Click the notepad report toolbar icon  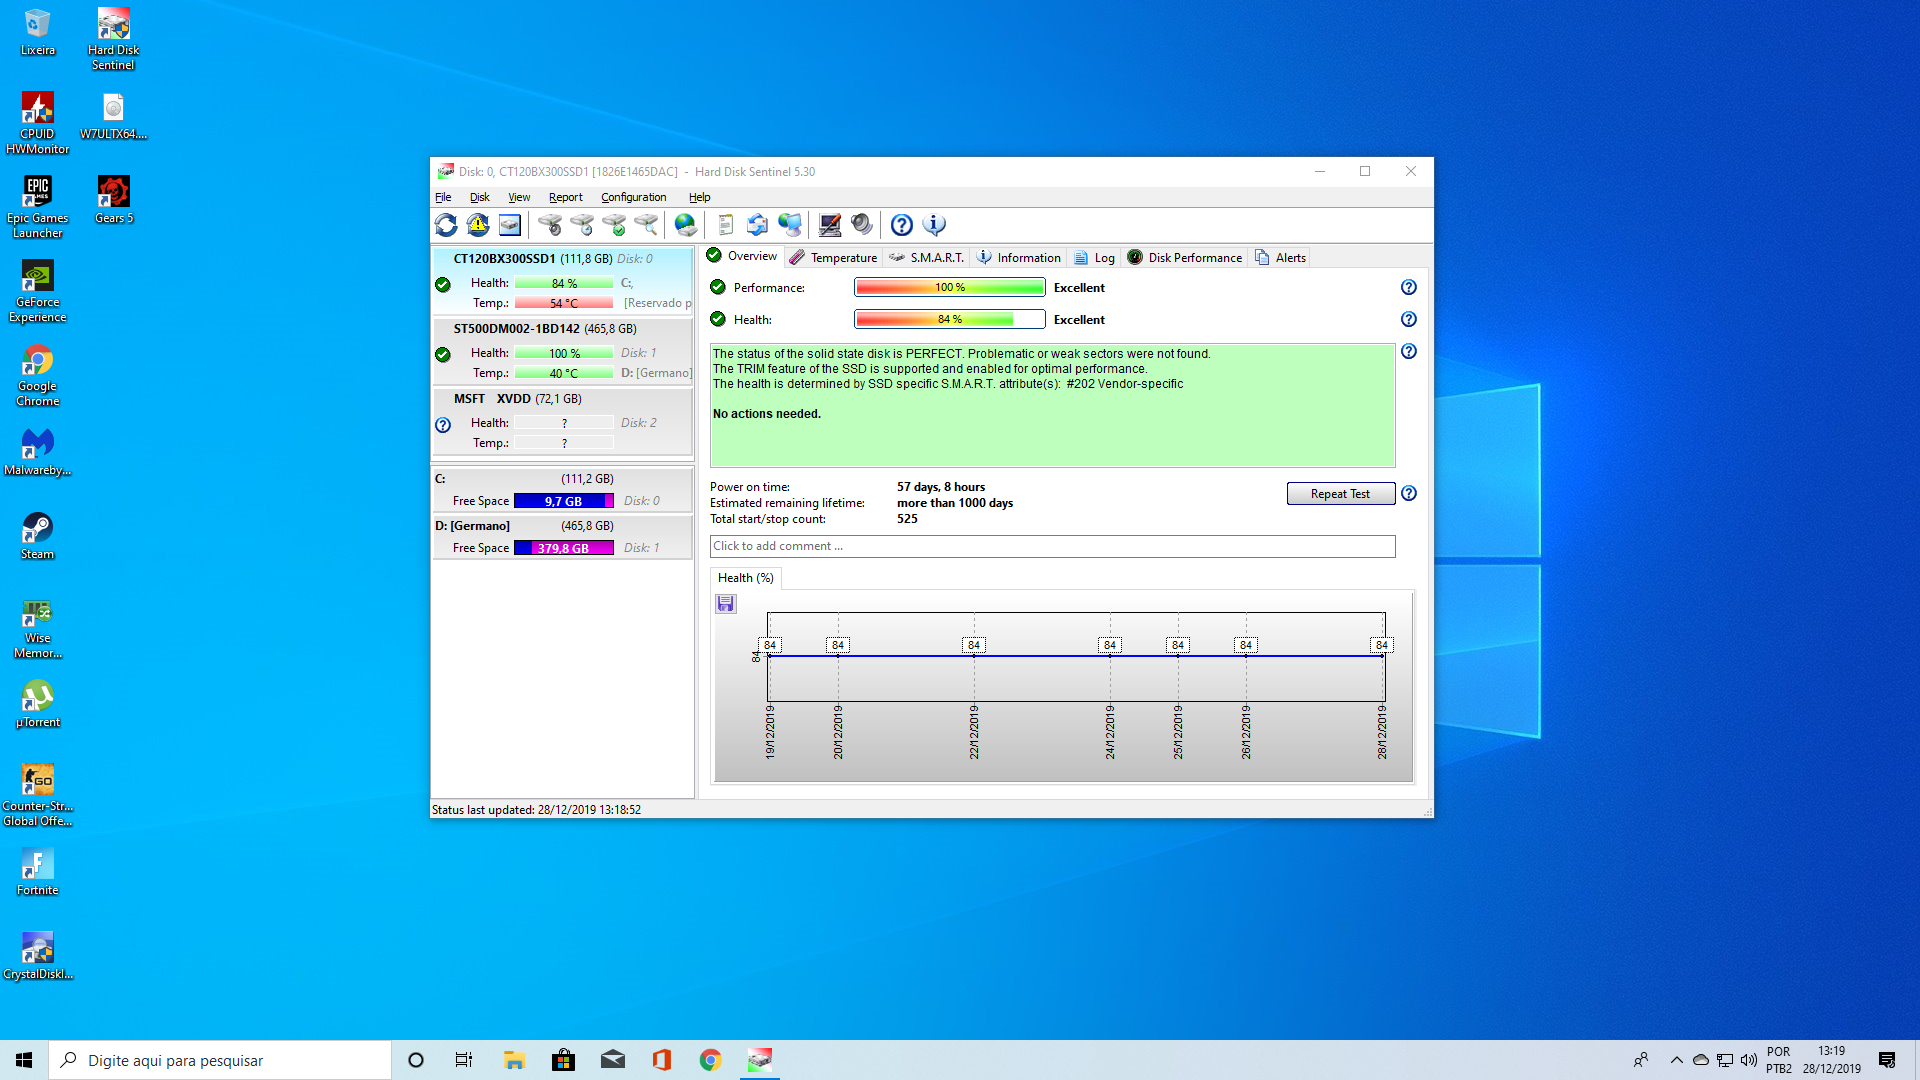pos(726,225)
